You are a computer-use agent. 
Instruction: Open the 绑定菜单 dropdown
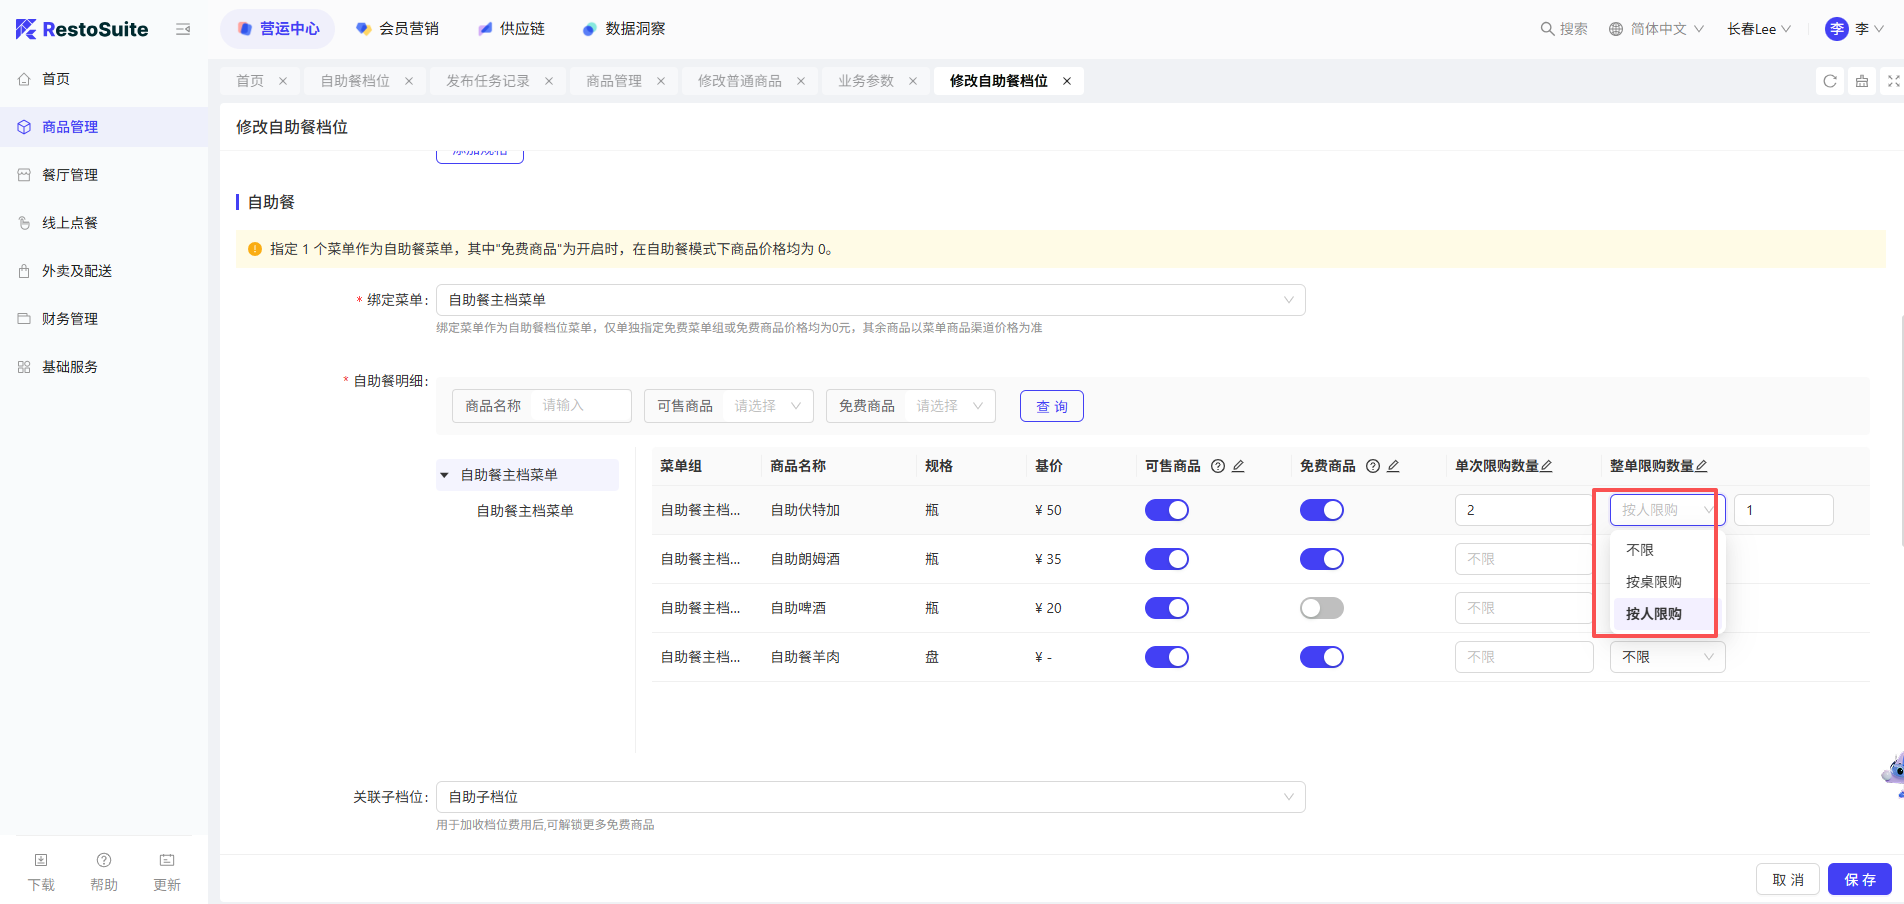(870, 300)
